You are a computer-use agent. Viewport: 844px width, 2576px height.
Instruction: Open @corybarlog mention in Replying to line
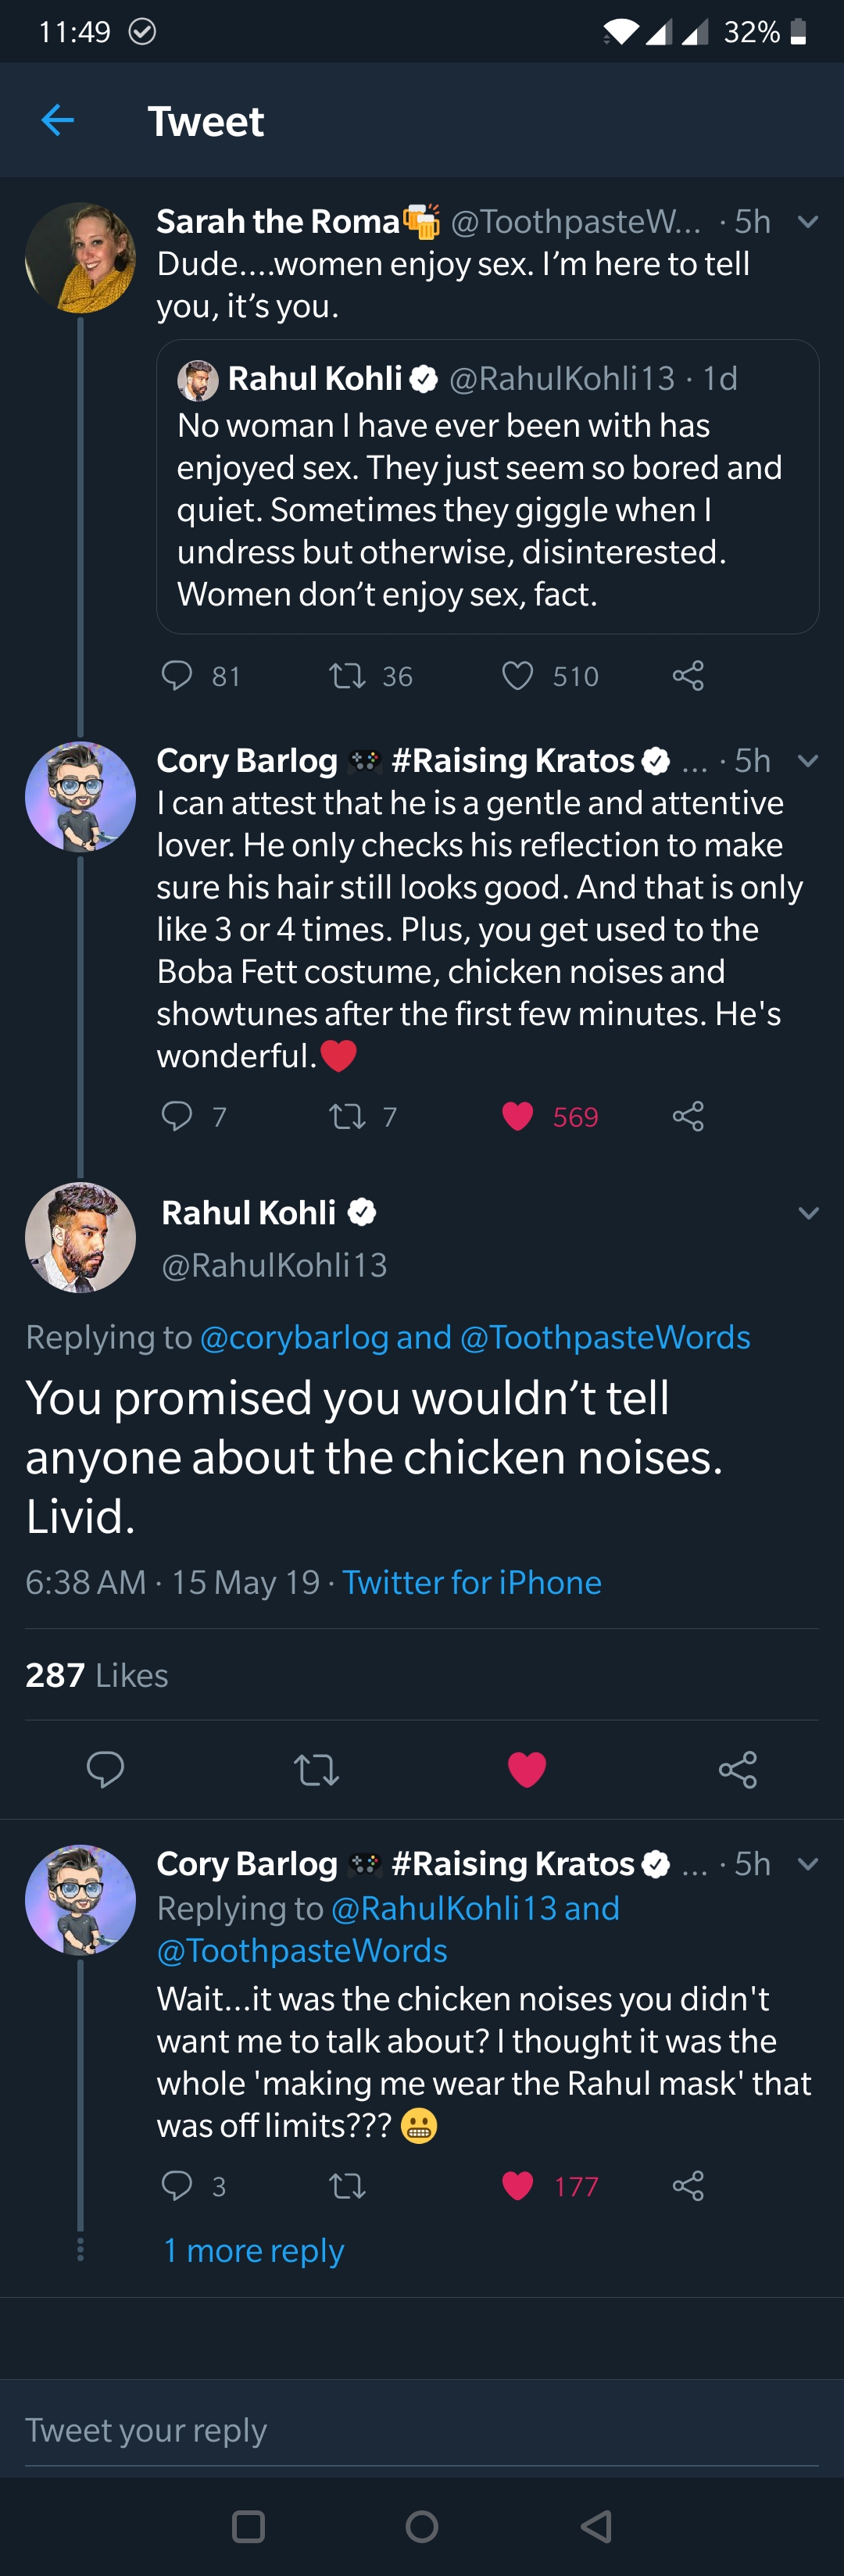point(294,1337)
